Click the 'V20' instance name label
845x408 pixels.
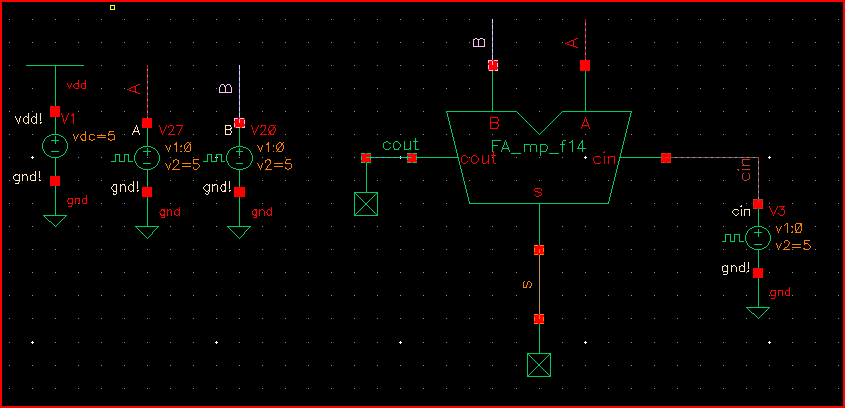(264, 130)
